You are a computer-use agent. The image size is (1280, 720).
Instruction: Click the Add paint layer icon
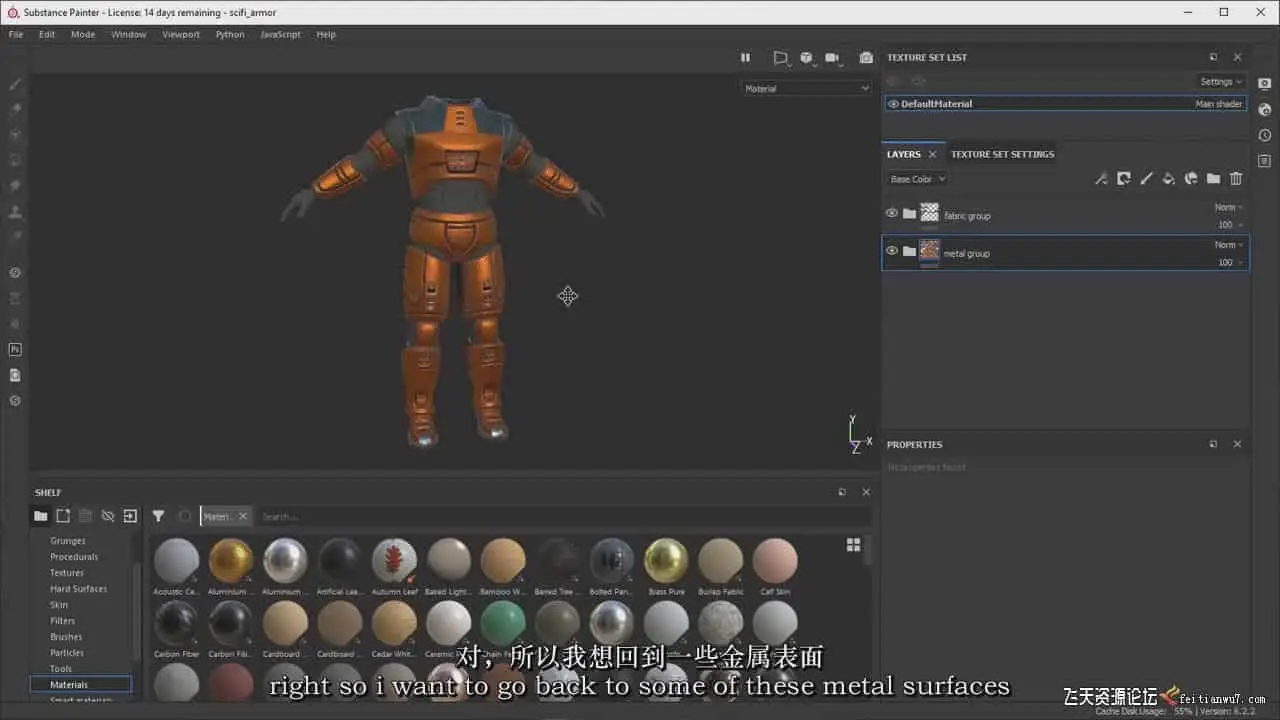1146,179
